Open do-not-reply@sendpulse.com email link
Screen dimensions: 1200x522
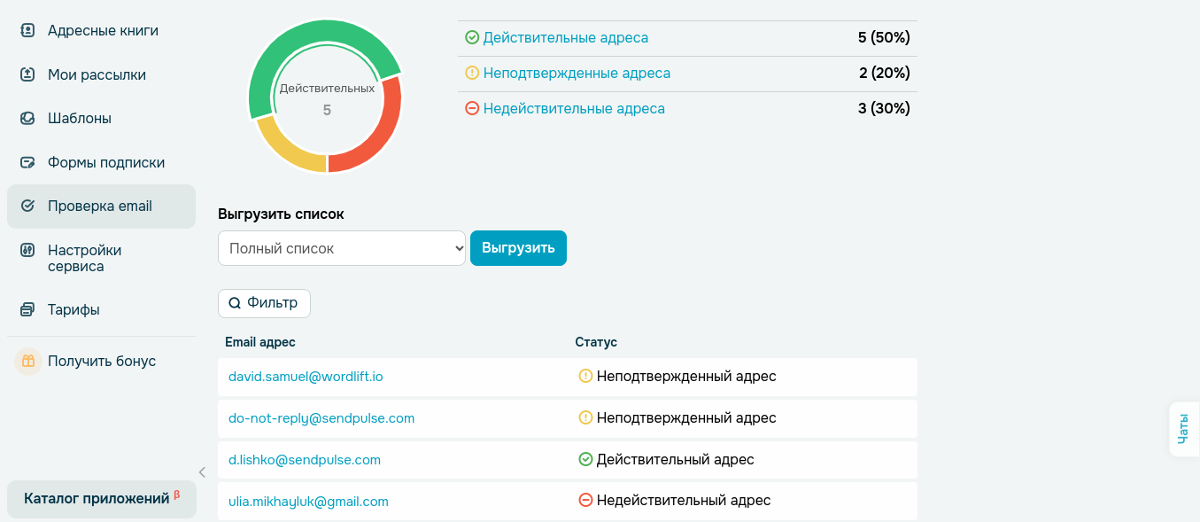[x=321, y=418]
